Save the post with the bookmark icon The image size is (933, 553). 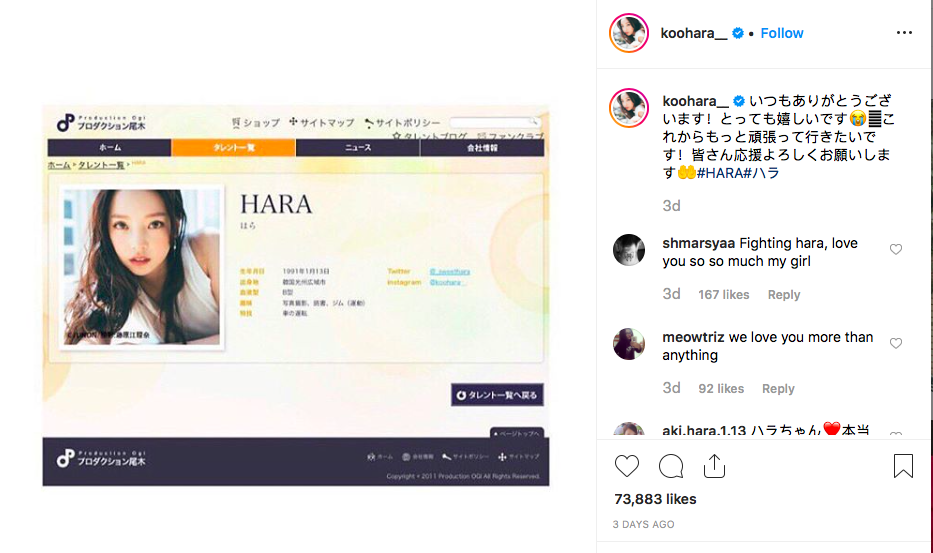pyautogui.click(x=903, y=466)
